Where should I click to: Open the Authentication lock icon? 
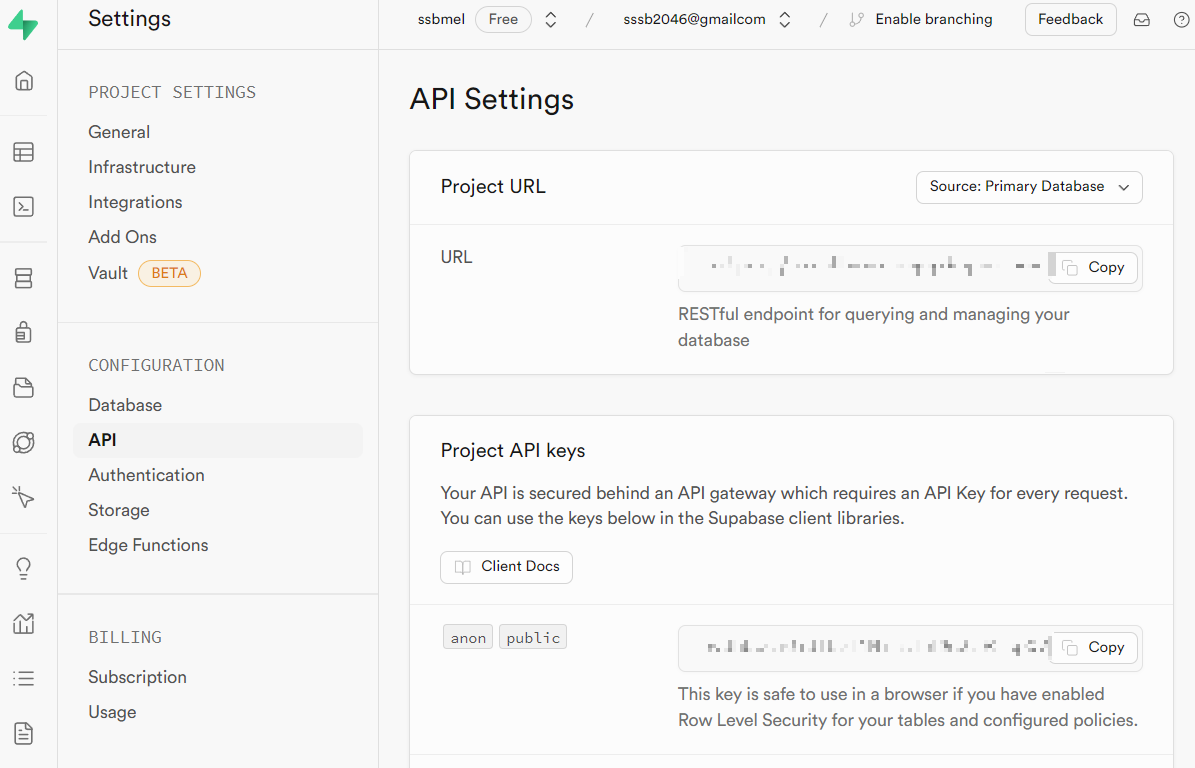click(x=24, y=332)
